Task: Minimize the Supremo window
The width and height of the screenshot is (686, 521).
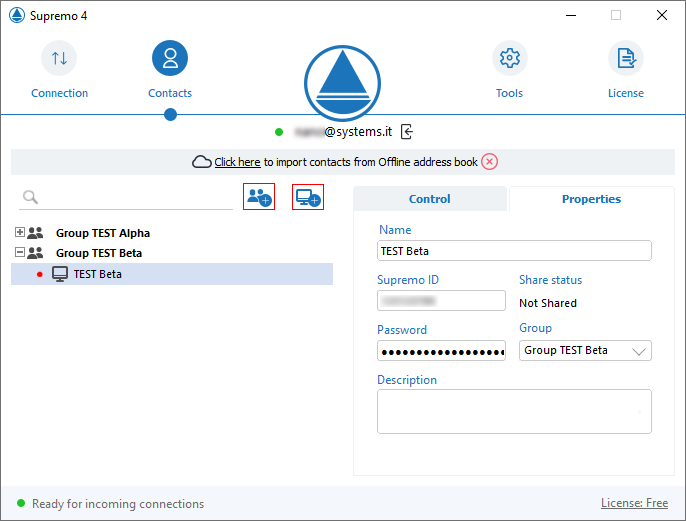Action: click(571, 15)
